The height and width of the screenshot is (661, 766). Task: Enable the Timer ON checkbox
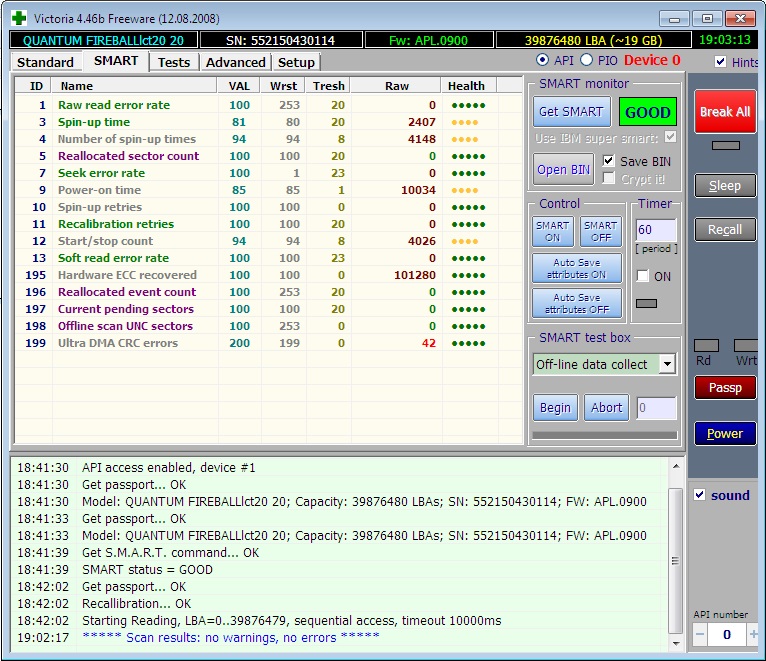(642, 276)
